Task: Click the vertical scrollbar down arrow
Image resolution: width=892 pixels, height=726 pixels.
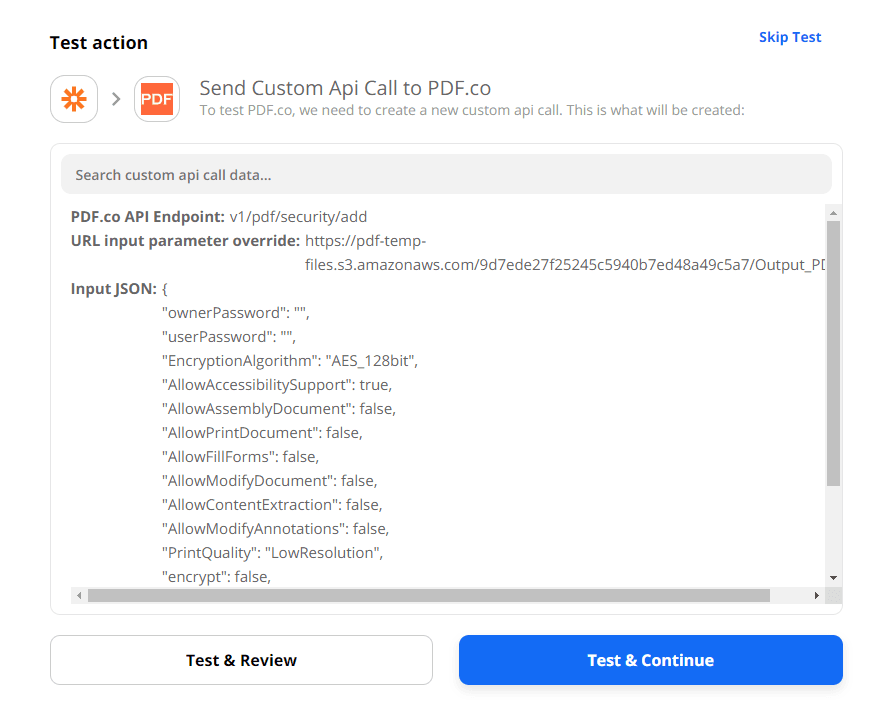Action: tap(833, 578)
